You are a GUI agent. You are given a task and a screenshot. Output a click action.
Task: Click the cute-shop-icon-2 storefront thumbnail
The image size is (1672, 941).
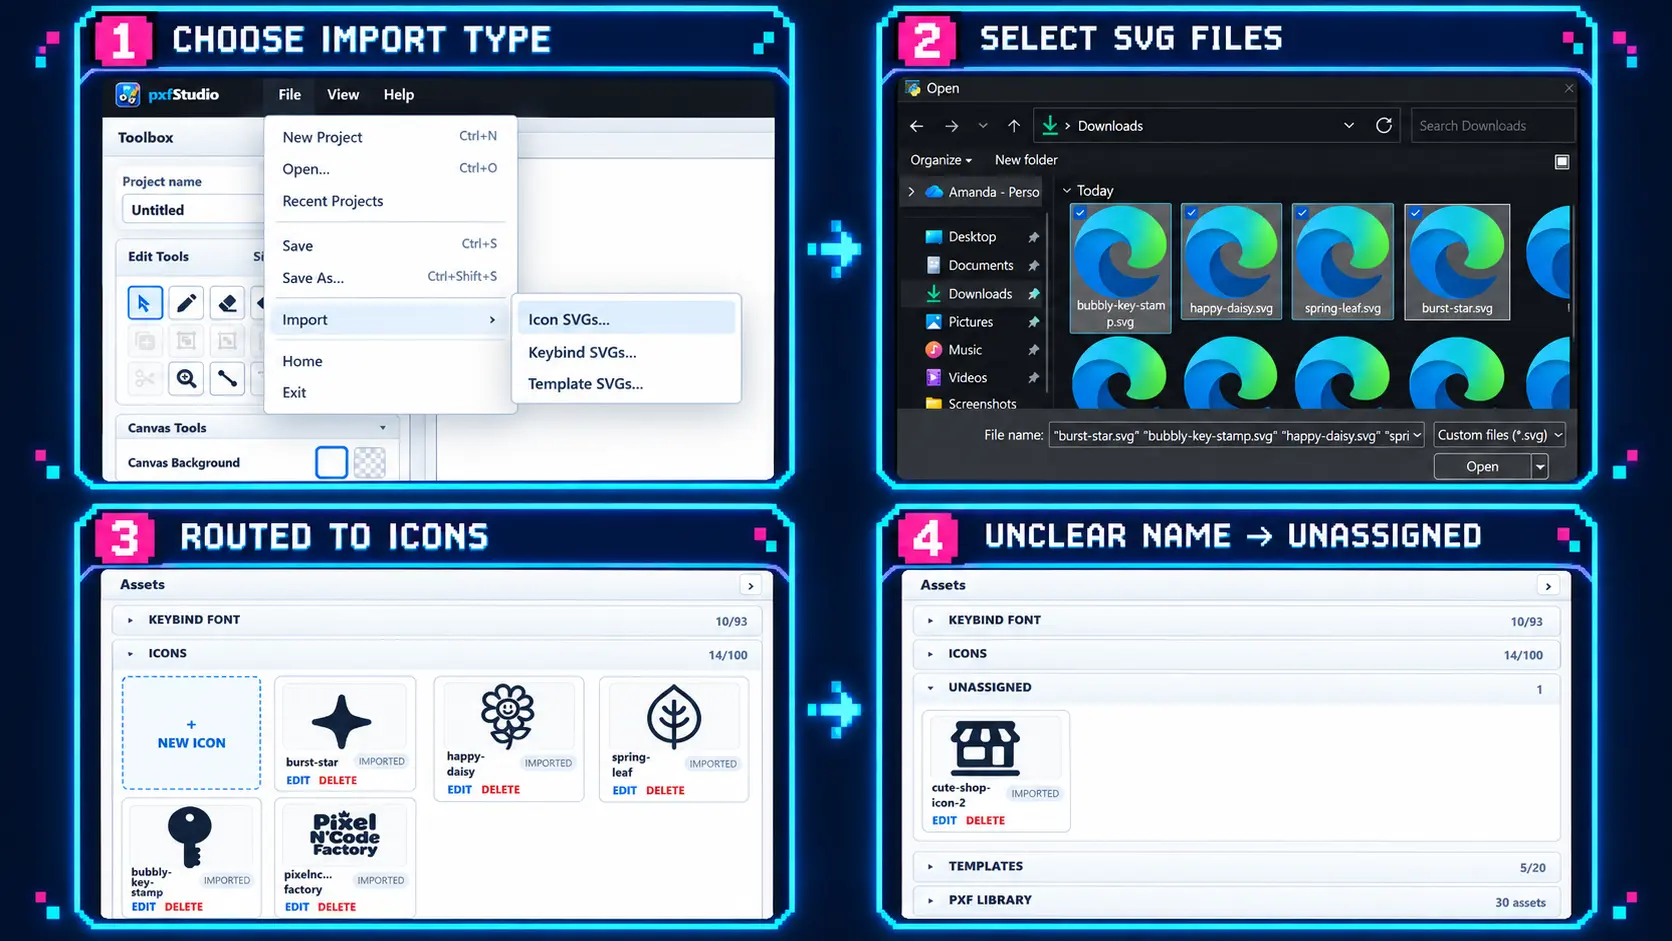click(985, 748)
